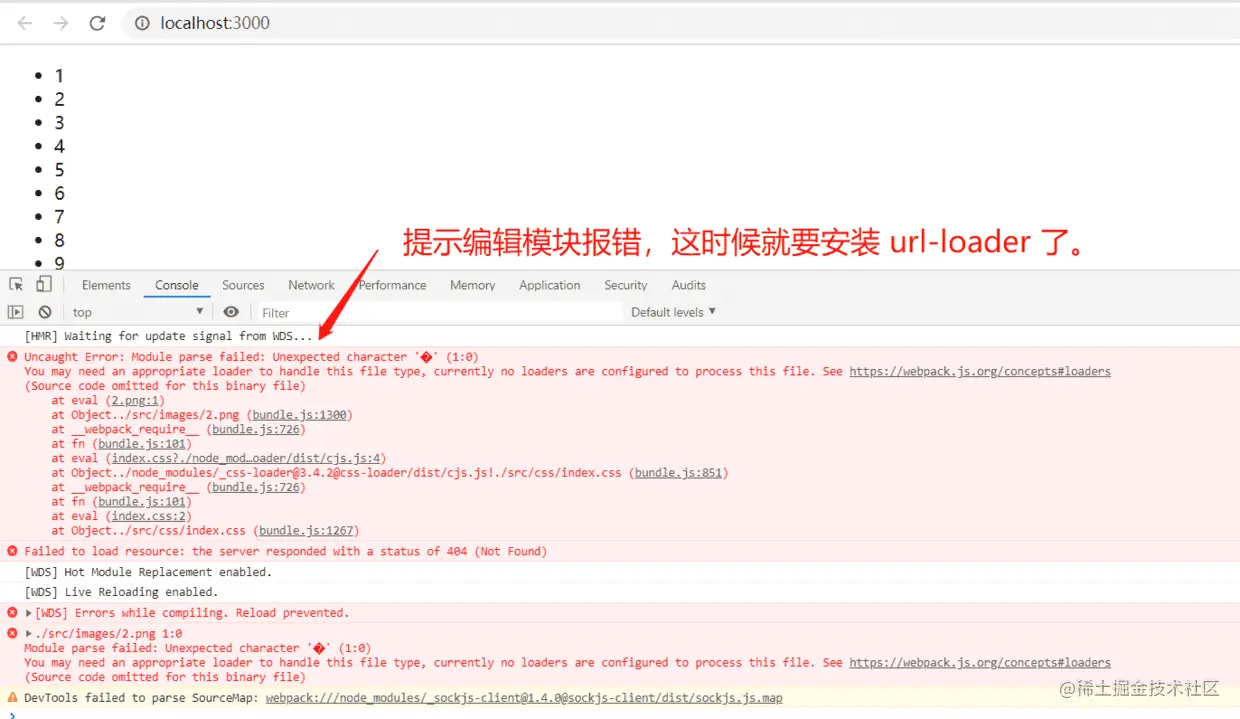Open the bundle.js:851 source link

[x=678, y=473]
